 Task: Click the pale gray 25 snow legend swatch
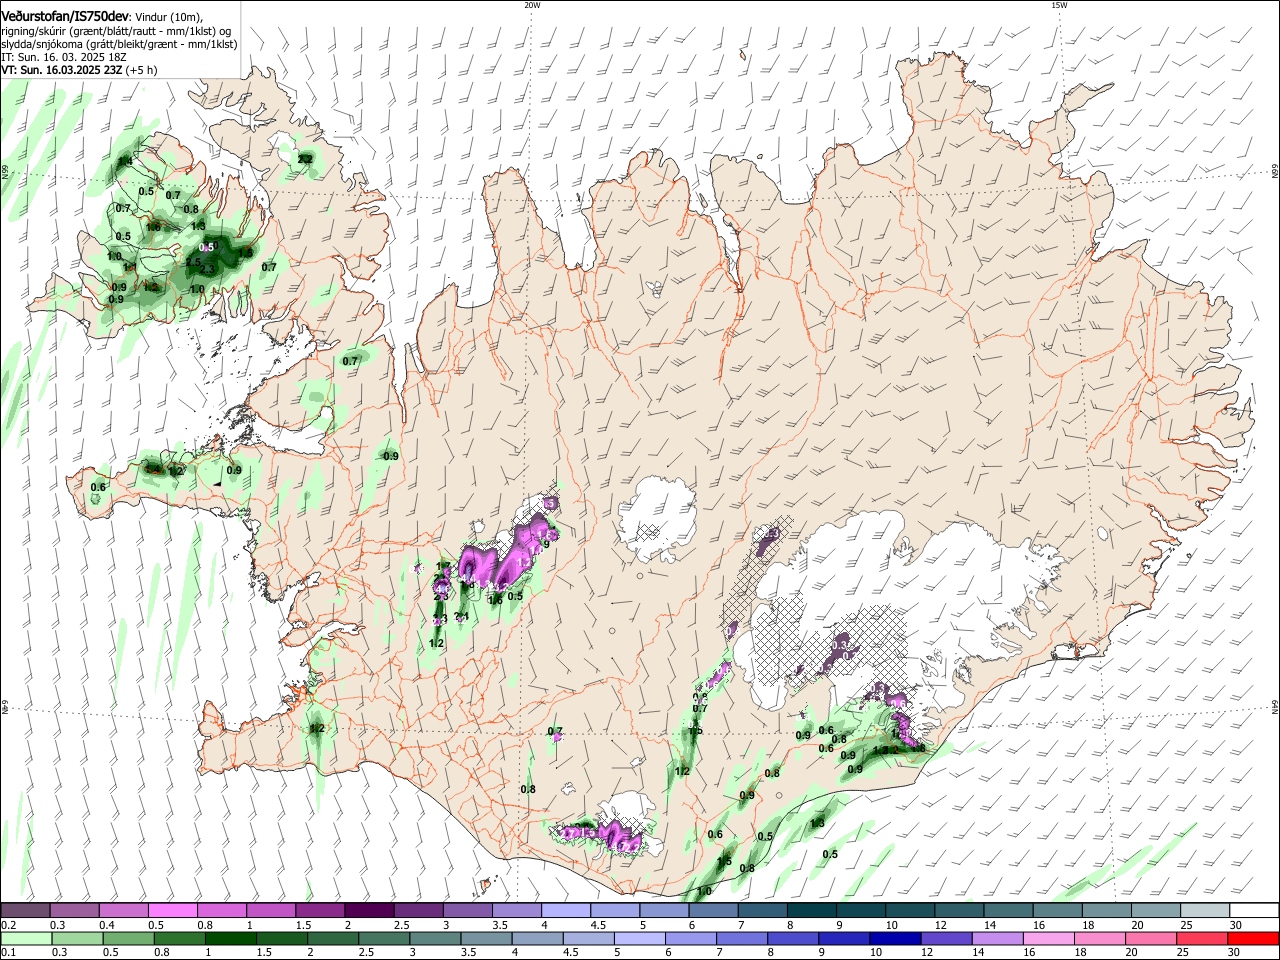pyautogui.click(x=1205, y=910)
